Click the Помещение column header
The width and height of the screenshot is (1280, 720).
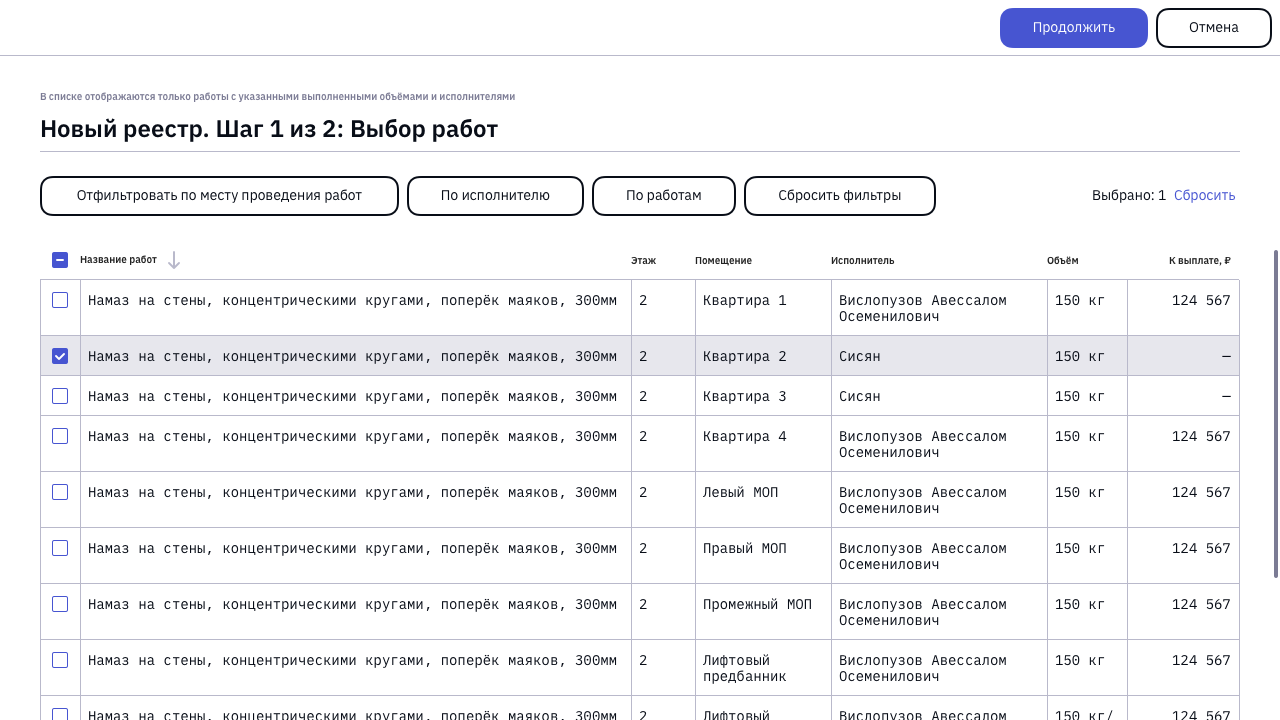[723, 261]
